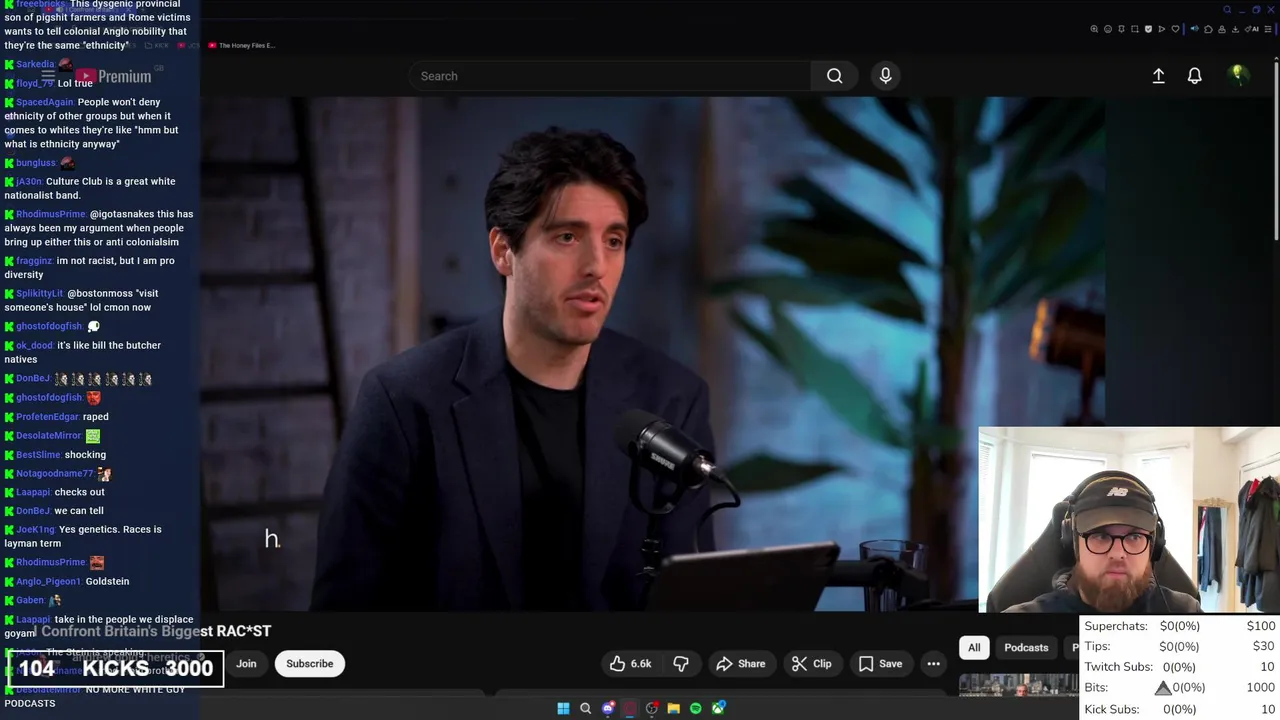Subscribe to the channel
This screenshot has width=1280, height=720.
tap(310, 664)
